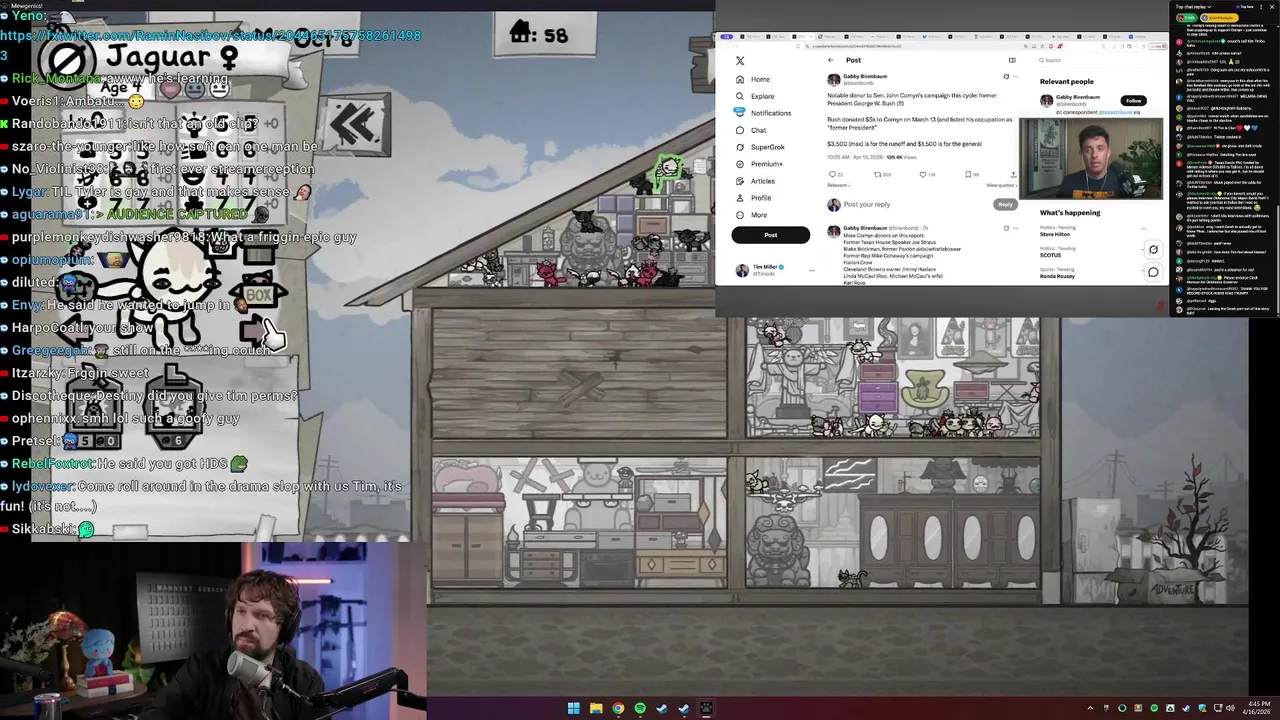The height and width of the screenshot is (720, 1280).
Task: Open Explore in the X sidebar
Action: coord(755,96)
